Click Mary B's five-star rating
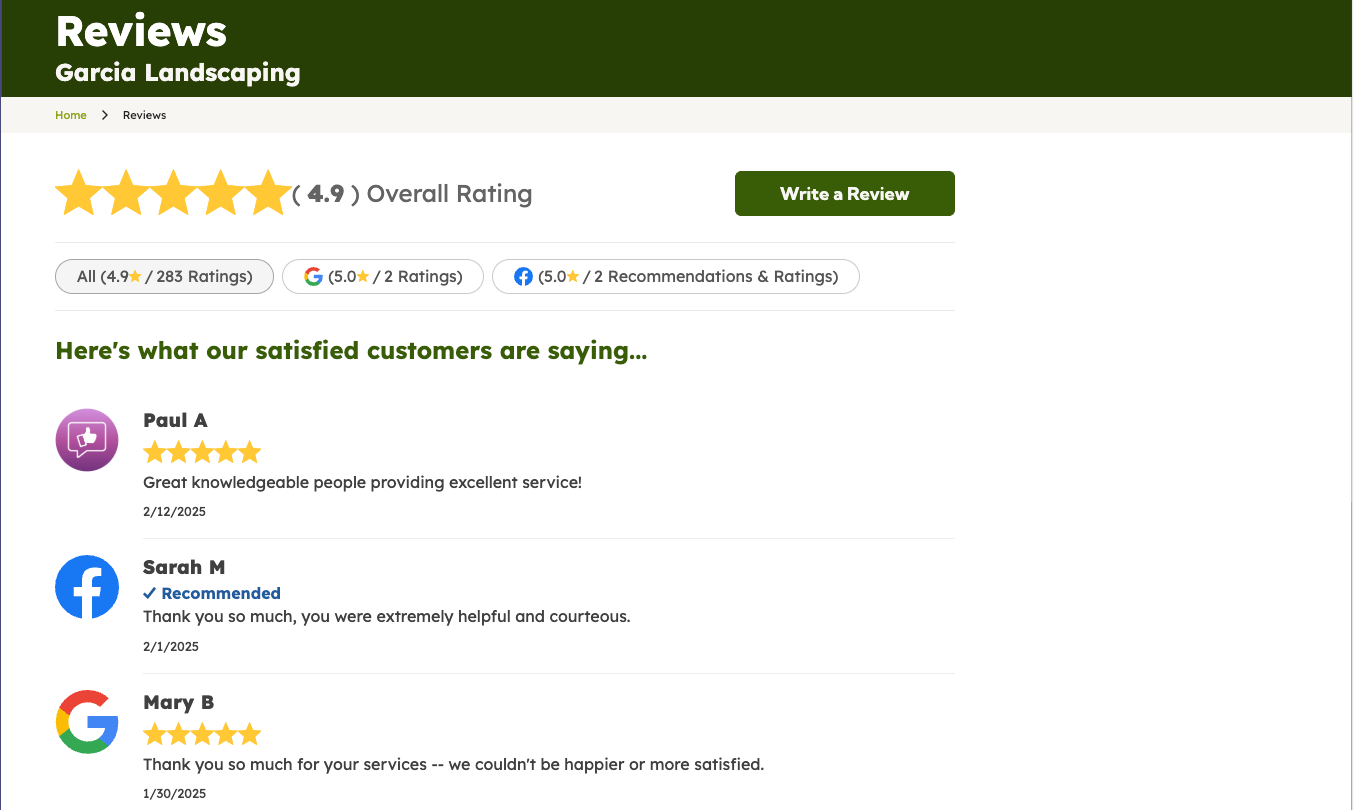The image size is (1354, 810). point(201,735)
